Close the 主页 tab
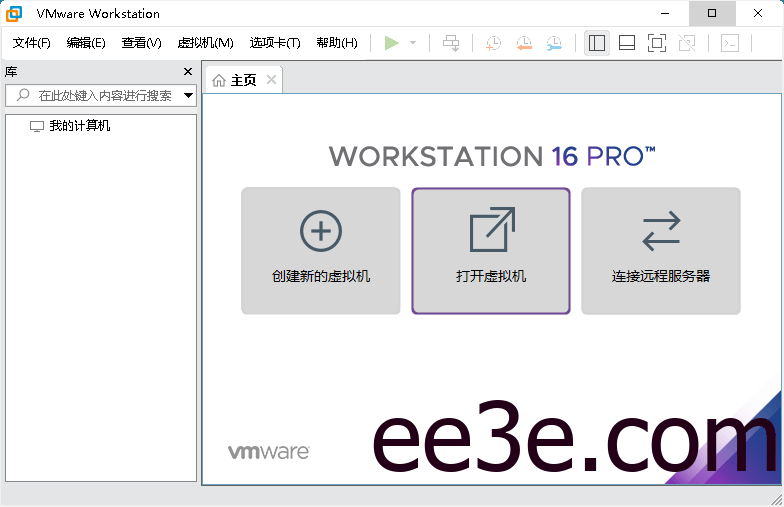 272,80
